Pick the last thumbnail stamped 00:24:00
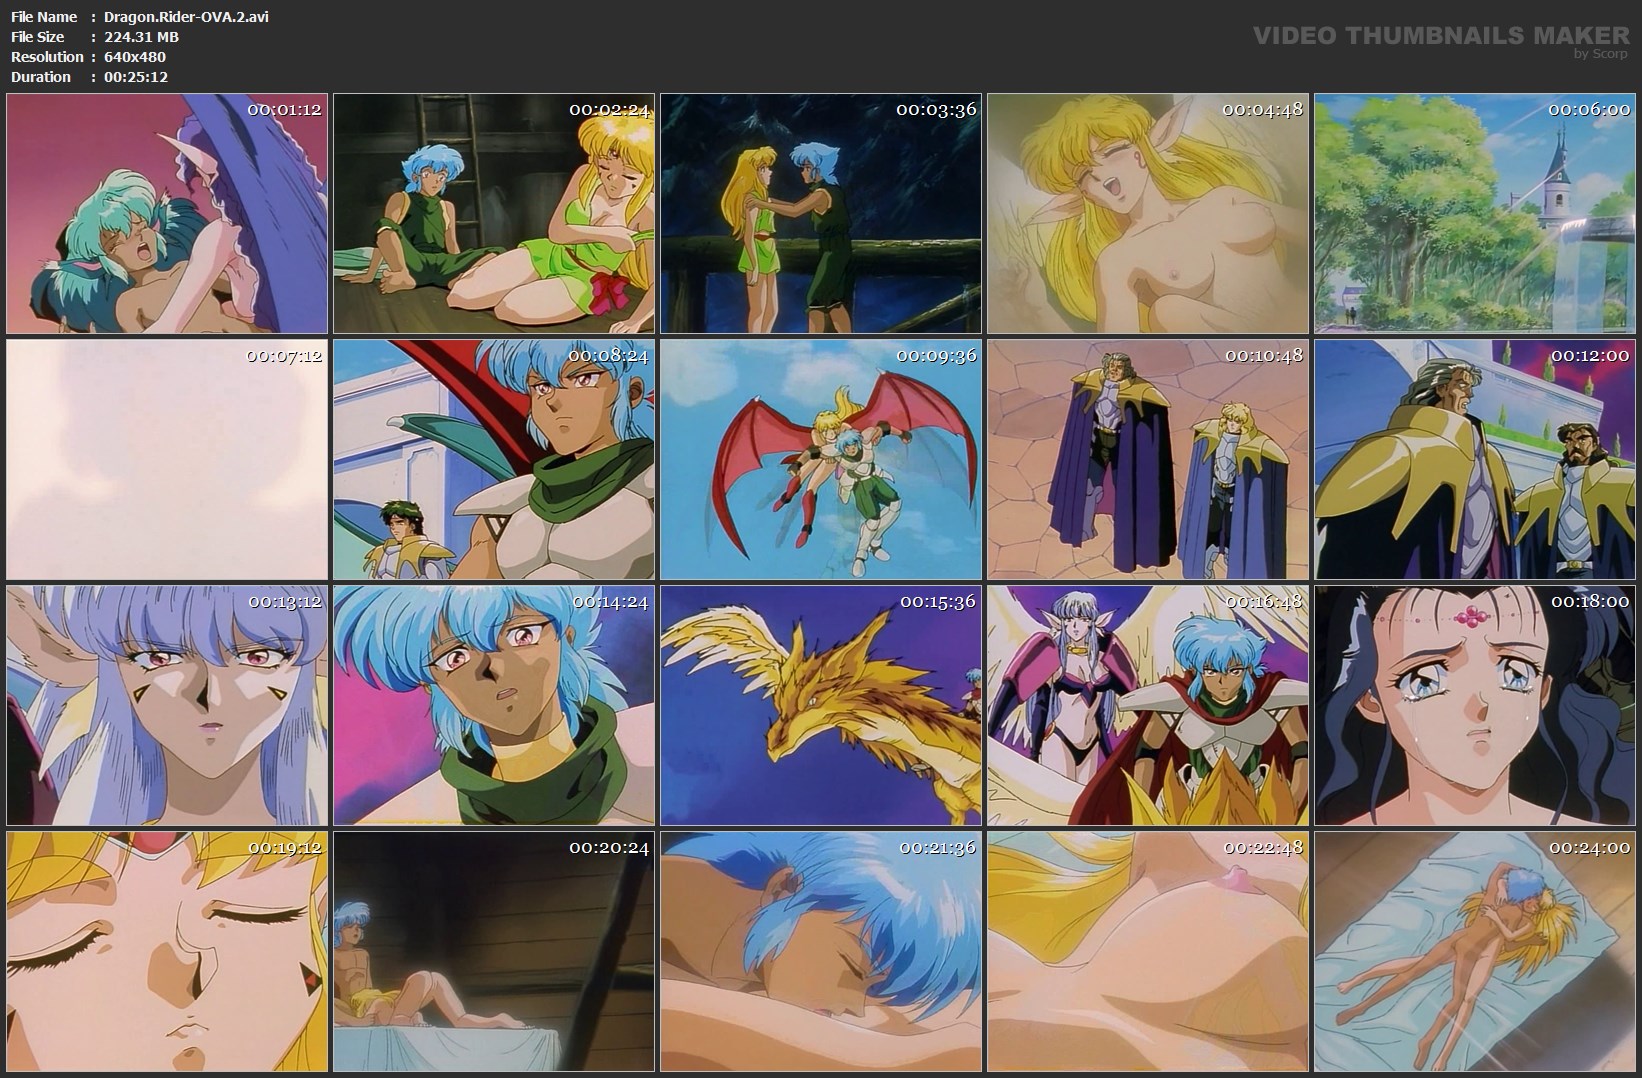1642x1078 pixels. pos(1475,952)
